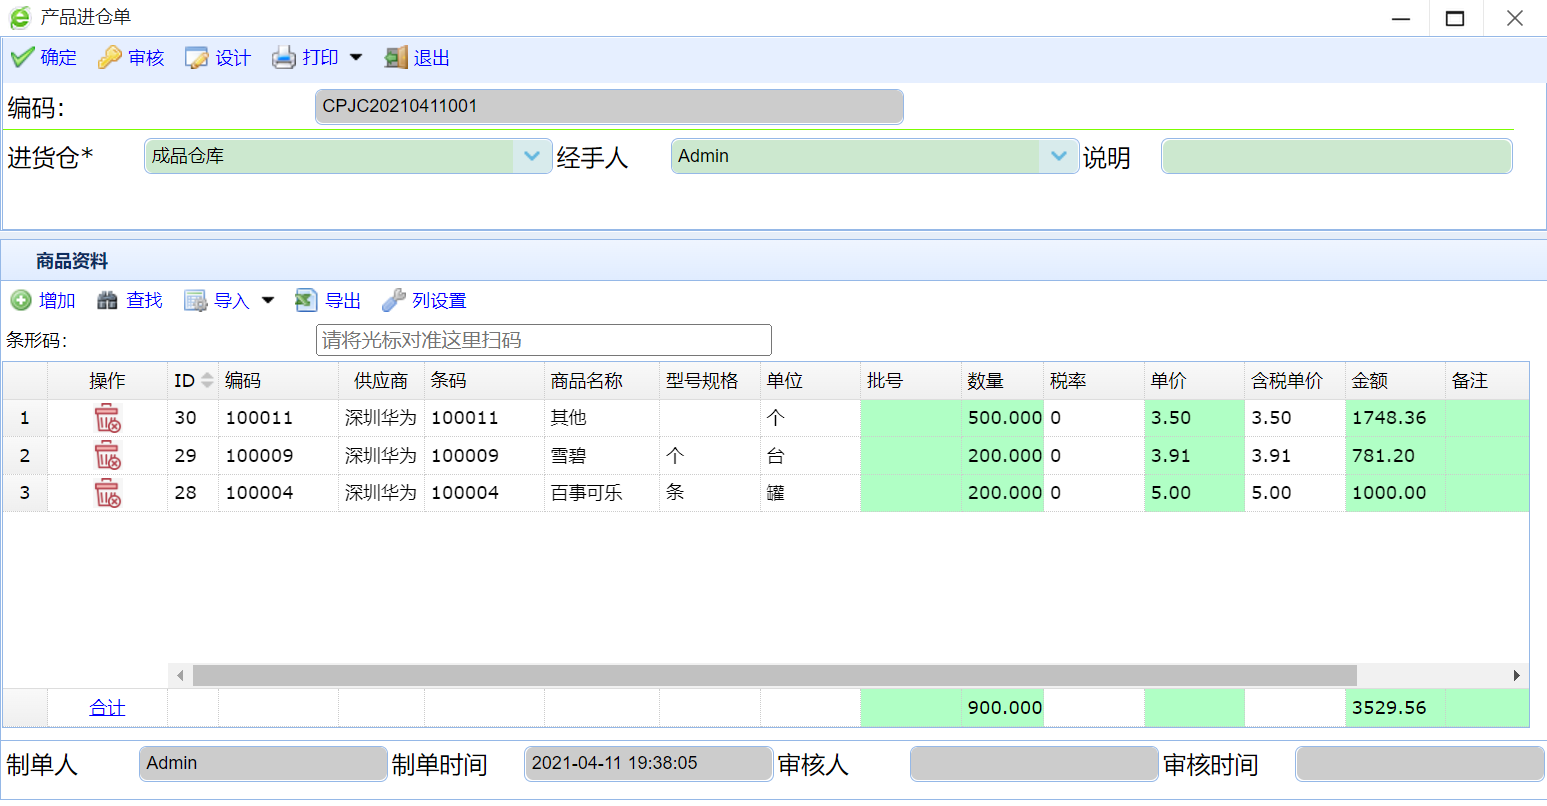Click the 审核 audit label
This screenshot has width=1547, height=806.
point(146,58)
